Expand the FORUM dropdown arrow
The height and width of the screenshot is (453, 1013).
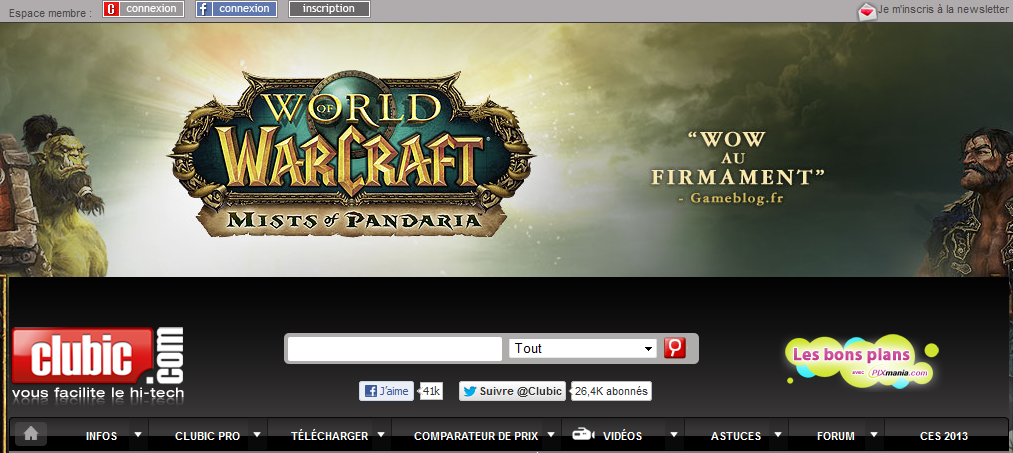click(874, 434)
